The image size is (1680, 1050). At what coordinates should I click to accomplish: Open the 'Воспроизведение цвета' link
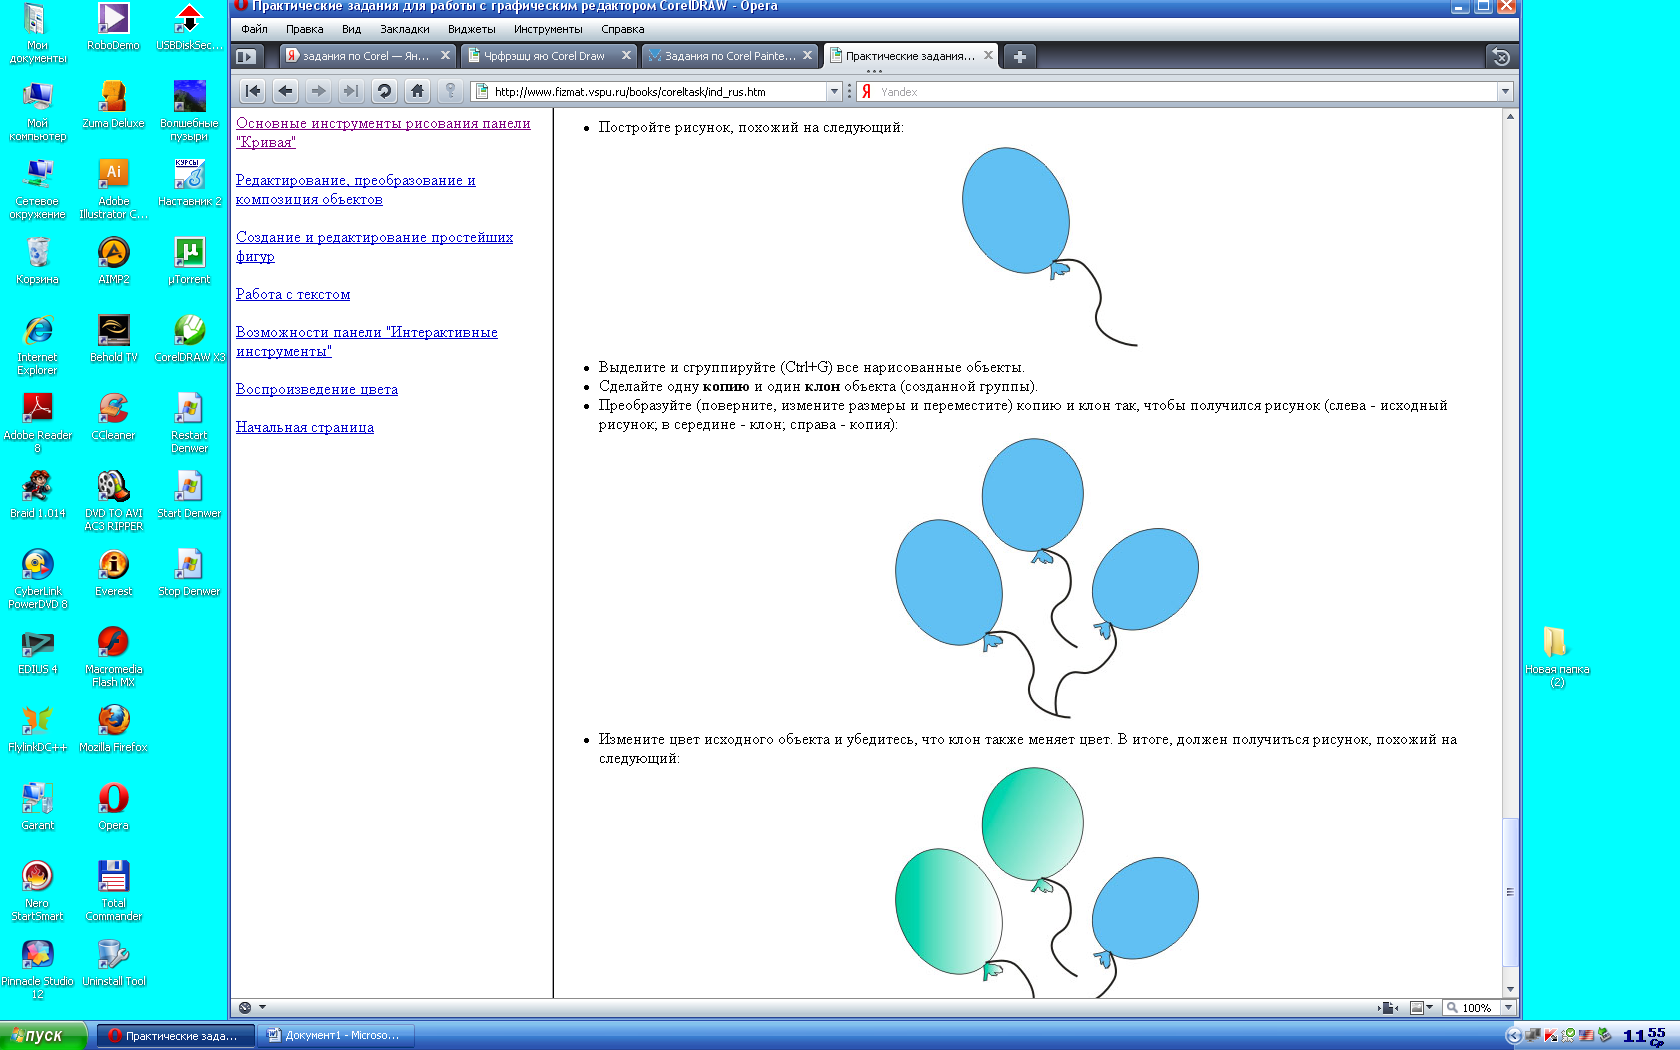pyautogui.click(x=317, y=389)
